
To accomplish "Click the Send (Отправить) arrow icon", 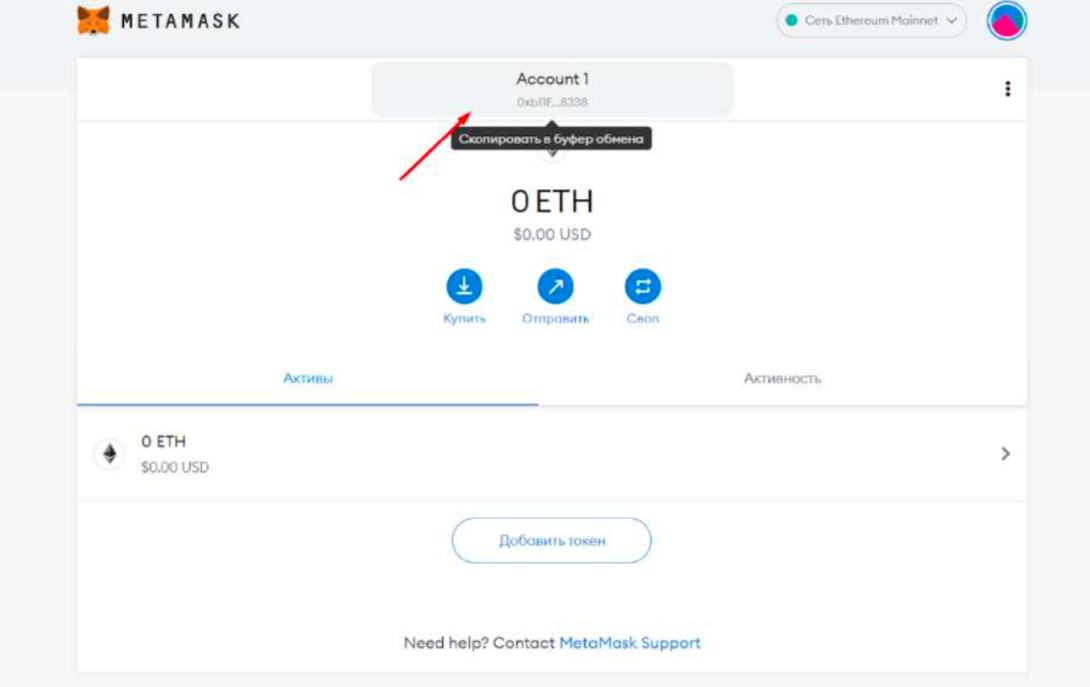I will (555, 286).
